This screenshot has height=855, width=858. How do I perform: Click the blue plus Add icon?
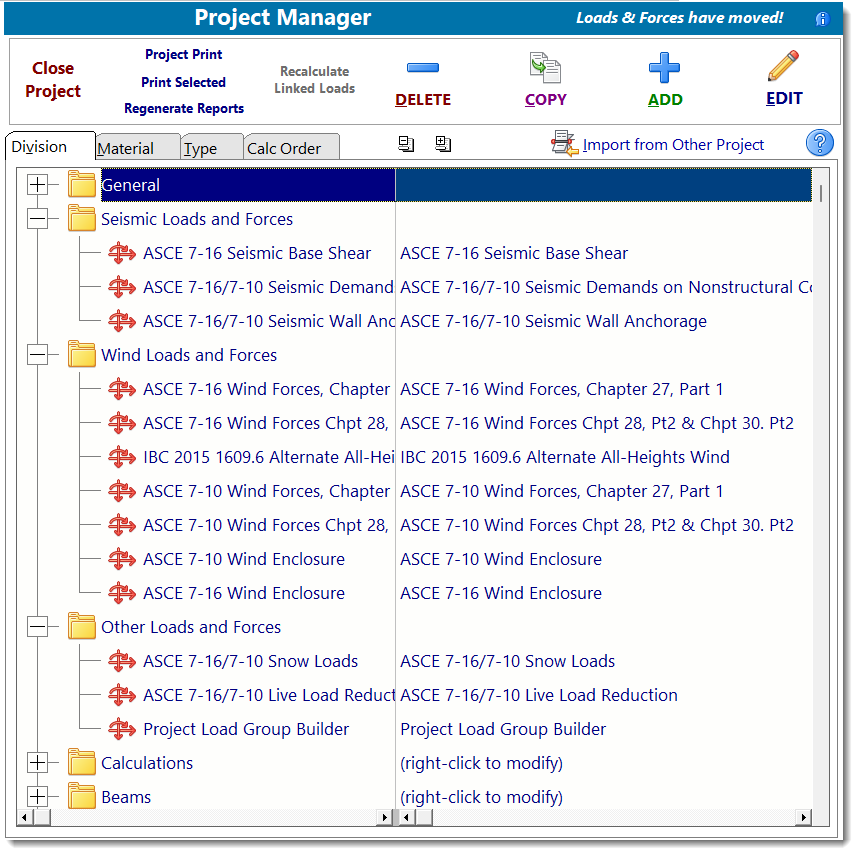pyautogui.click(x=664, y=68)
